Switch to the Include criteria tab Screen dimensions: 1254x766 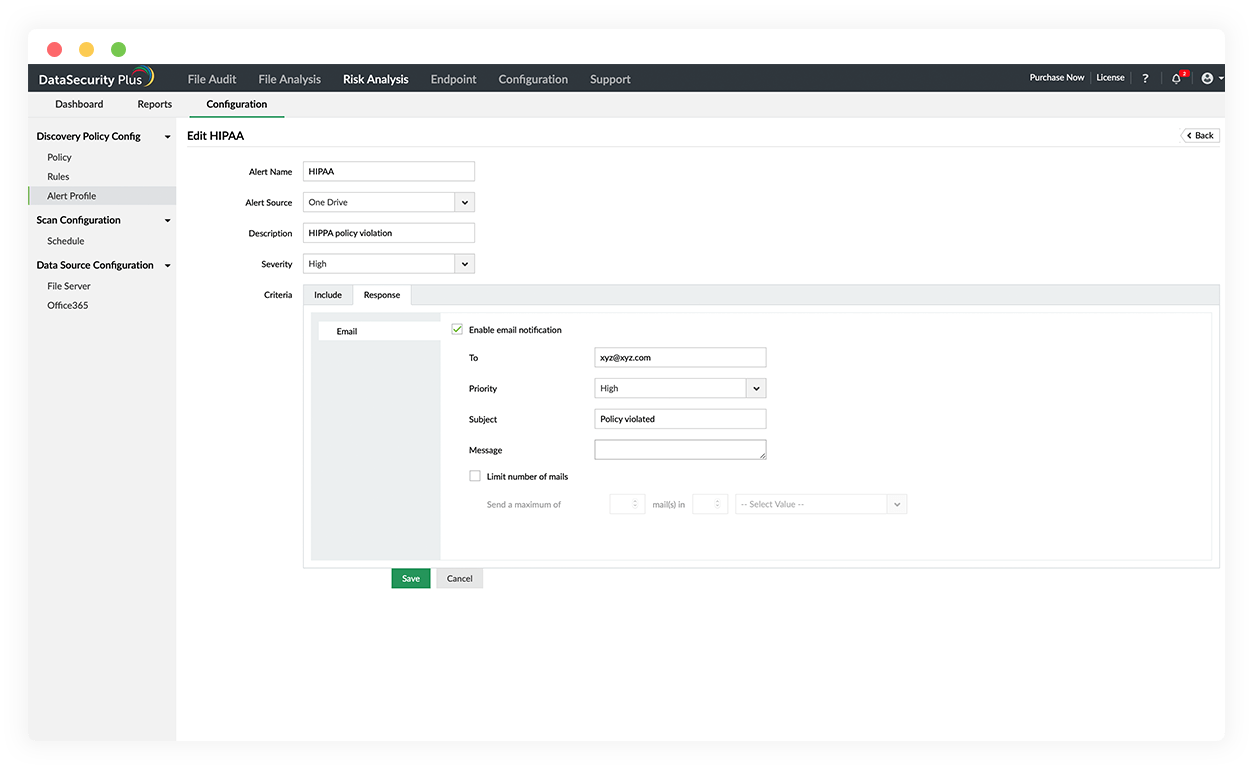(328, 295)
